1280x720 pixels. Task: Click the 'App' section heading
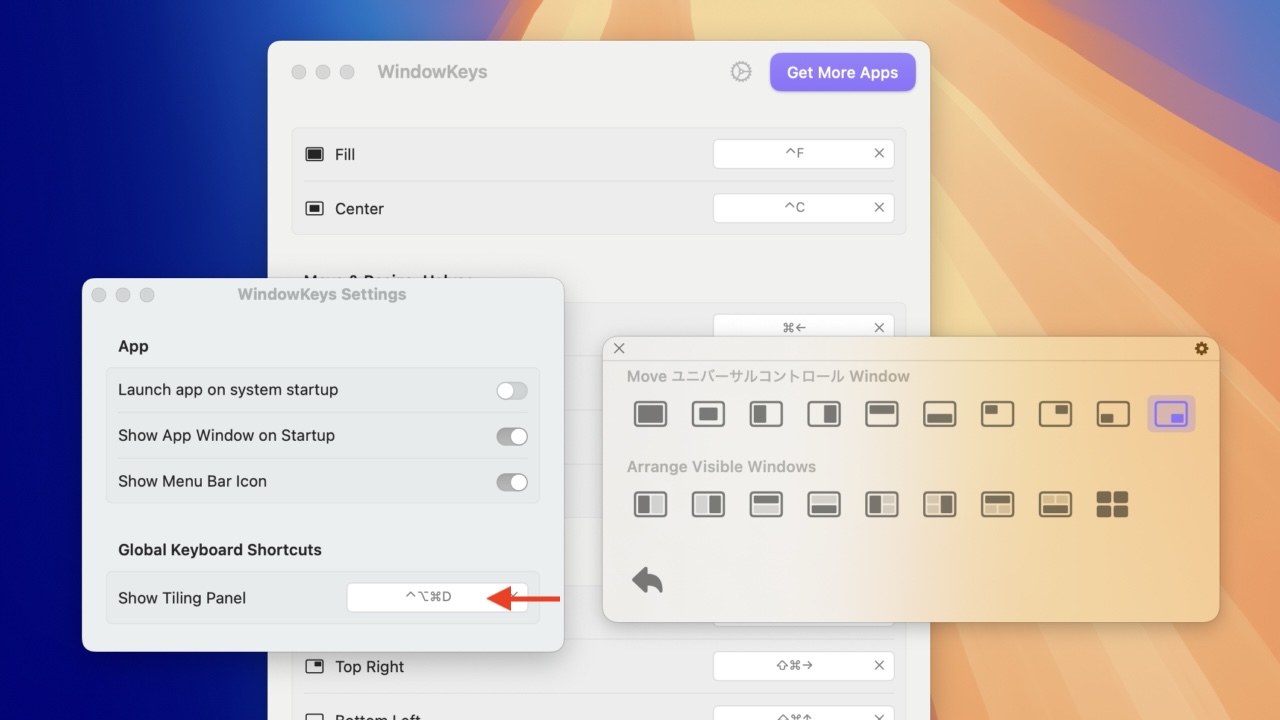[x=133, y=346]
